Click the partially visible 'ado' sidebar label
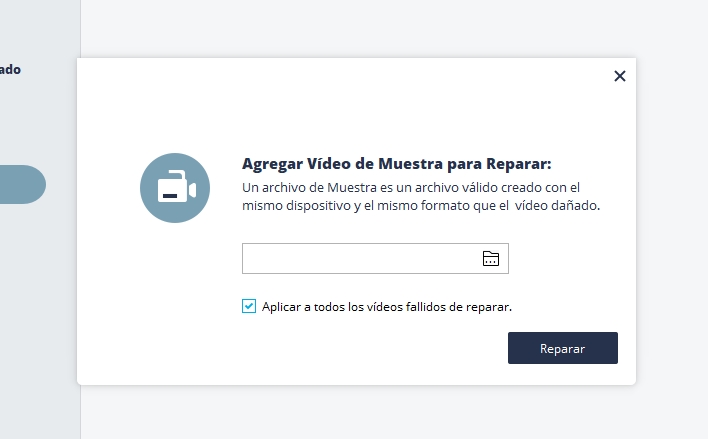This screenshot has width=708, height=439. 11,70
